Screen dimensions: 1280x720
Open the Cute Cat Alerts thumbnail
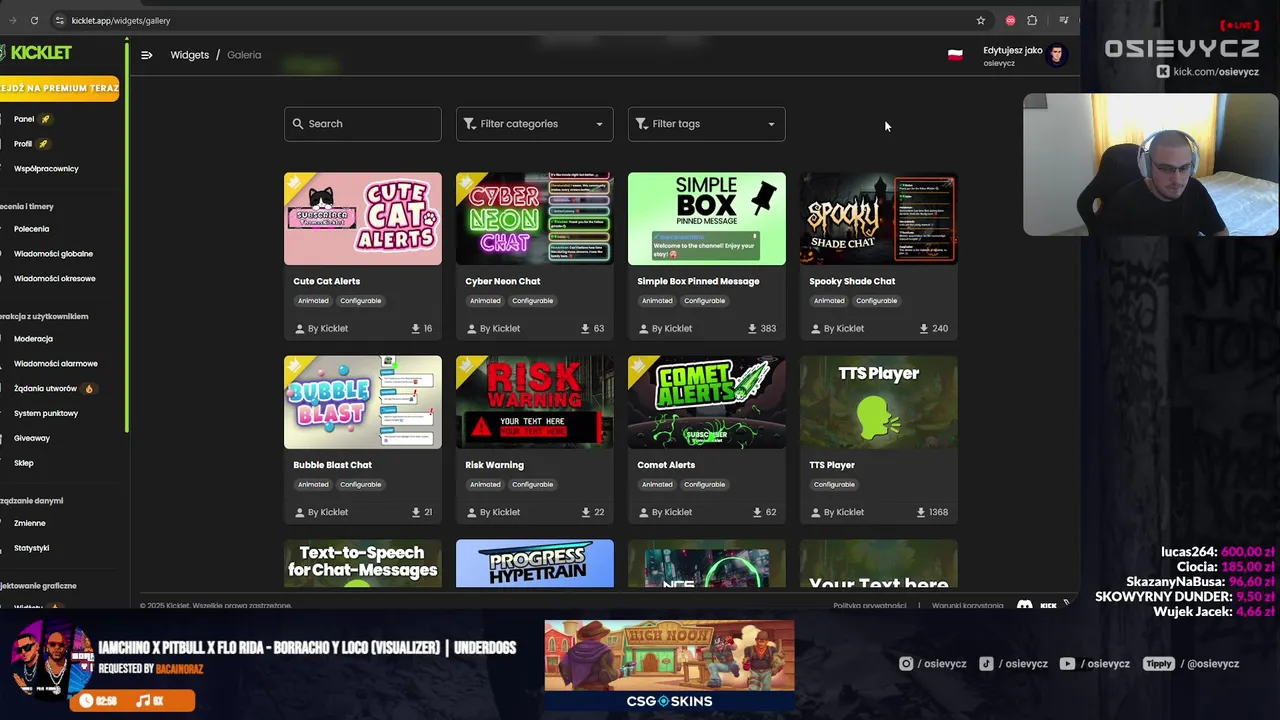pyautogui.click(x=363, y=219)
